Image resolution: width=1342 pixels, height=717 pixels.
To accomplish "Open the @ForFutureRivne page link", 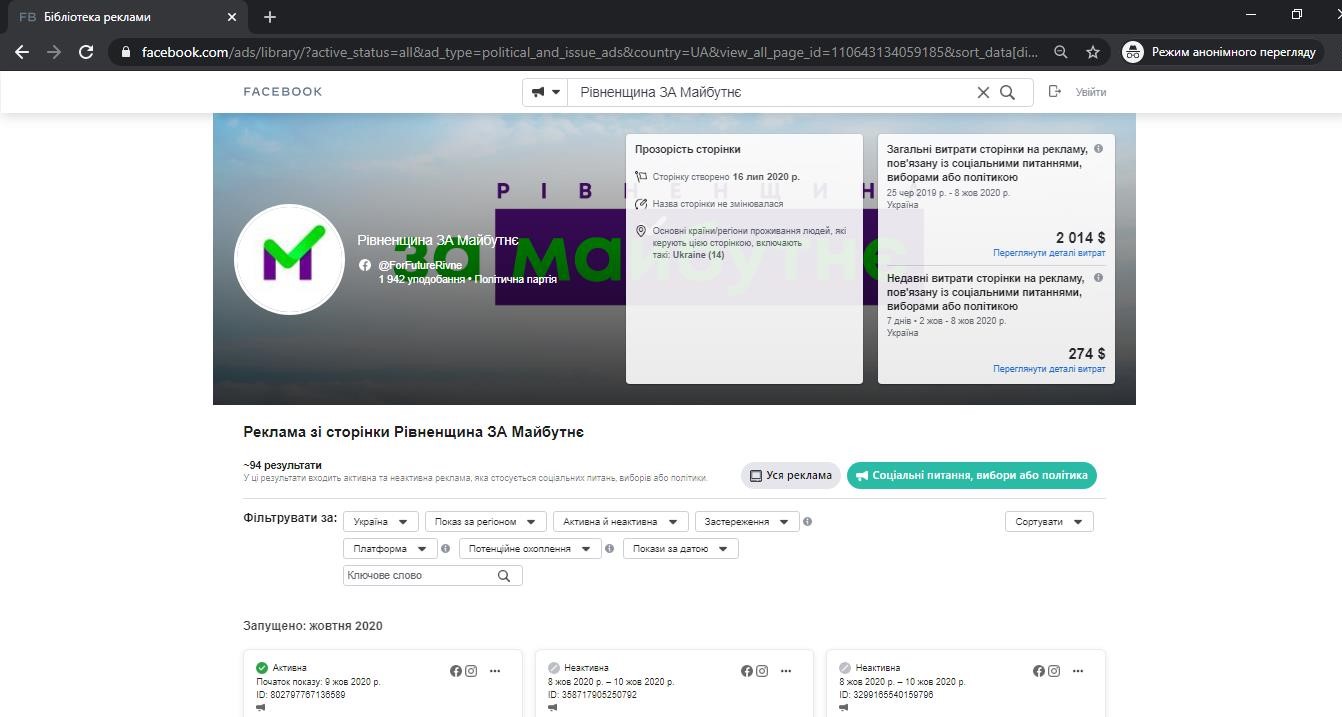I will coord(420,265).
